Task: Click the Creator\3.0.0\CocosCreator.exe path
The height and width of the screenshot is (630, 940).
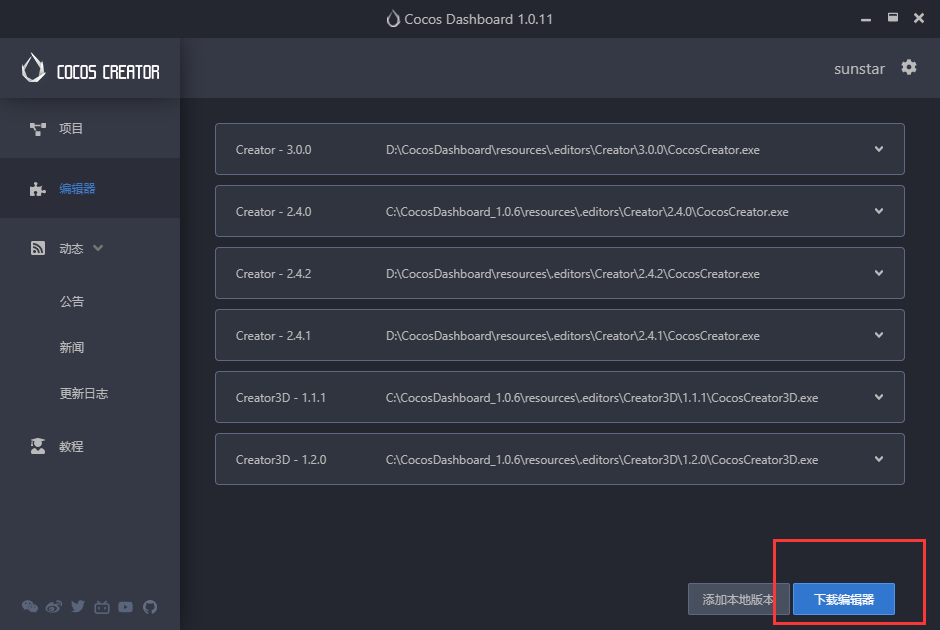Action: (573, 150)
